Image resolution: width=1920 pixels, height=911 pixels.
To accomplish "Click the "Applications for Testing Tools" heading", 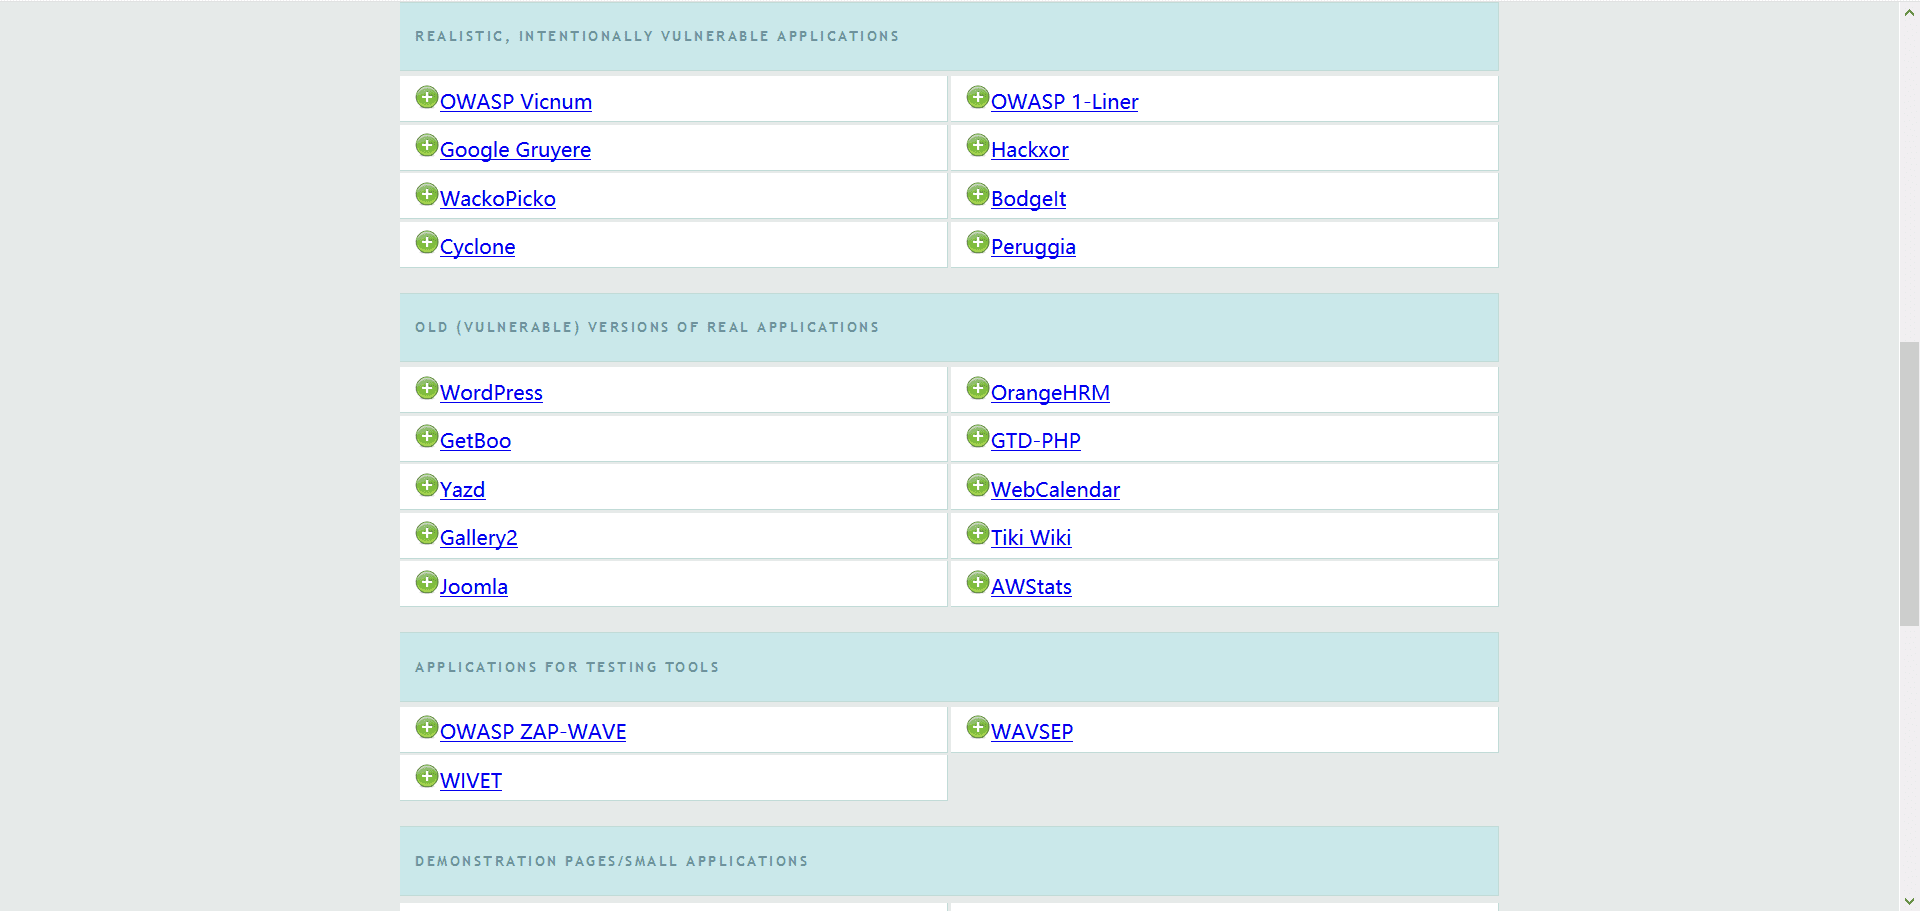I will point(567,667).
